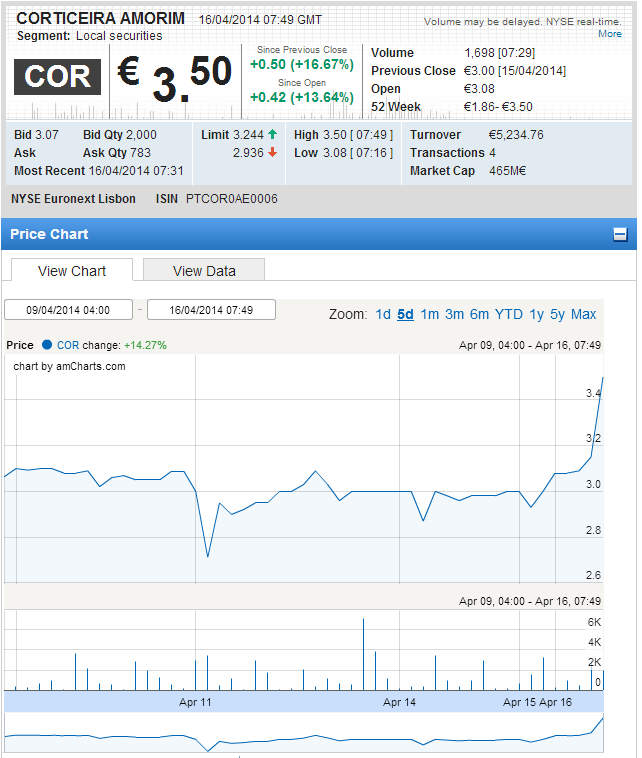Switch to the View Data tab

tap(204, 270)
